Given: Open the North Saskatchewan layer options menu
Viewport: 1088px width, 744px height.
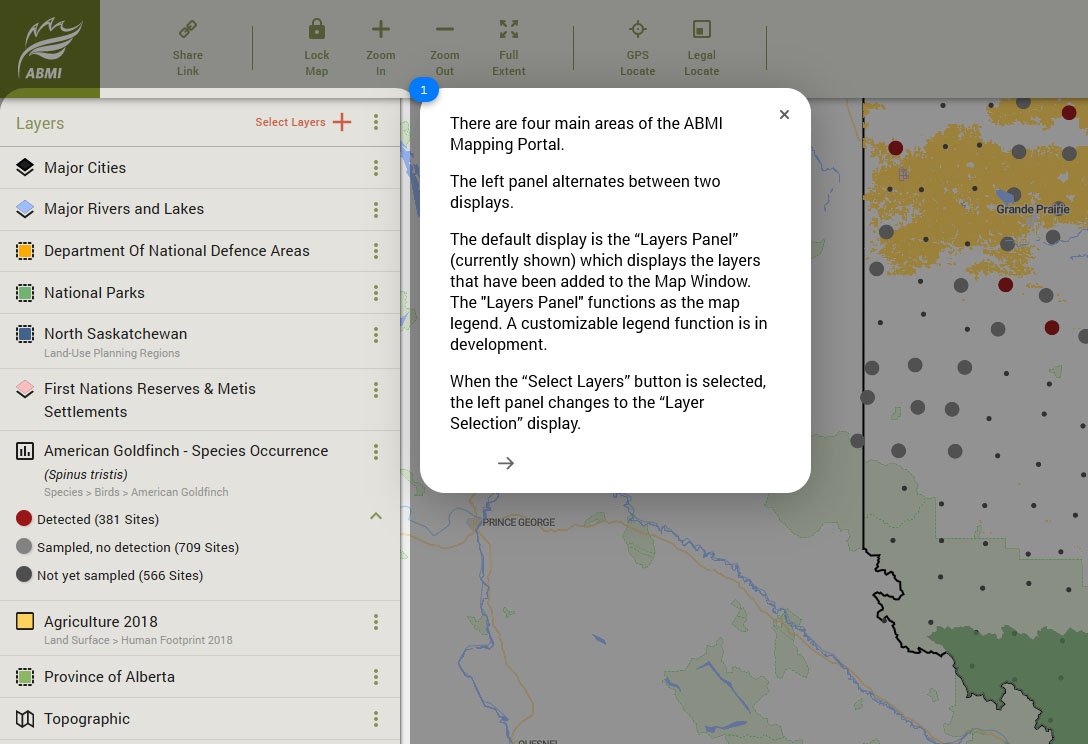Looking at the screenshot, I should pos(376,335).
